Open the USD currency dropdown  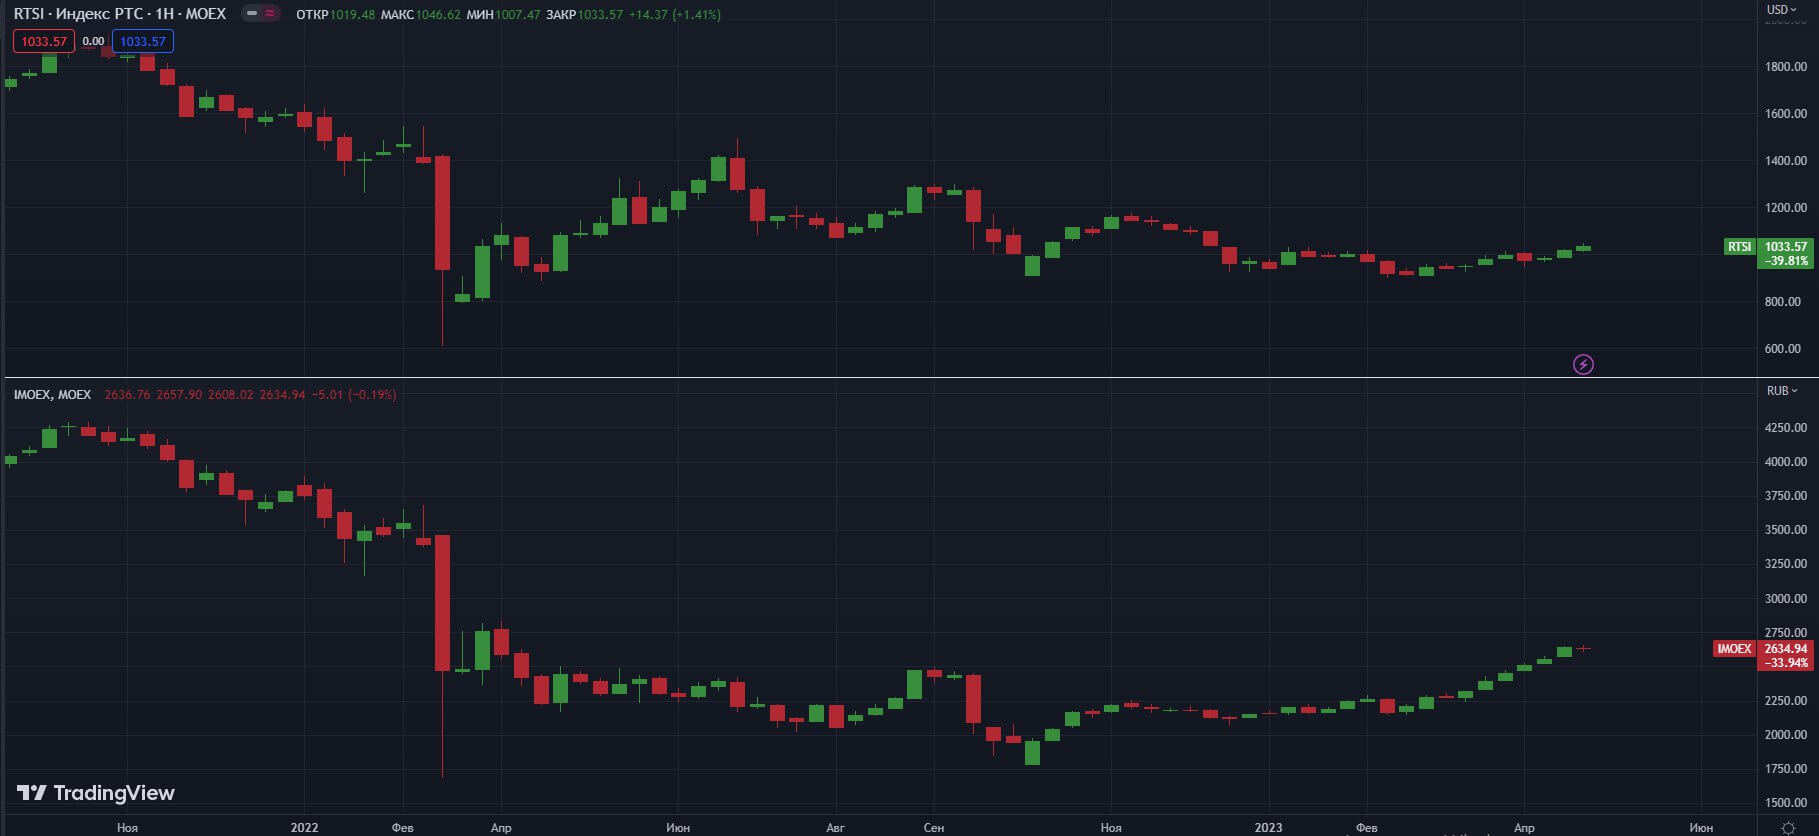[1781, 10]
